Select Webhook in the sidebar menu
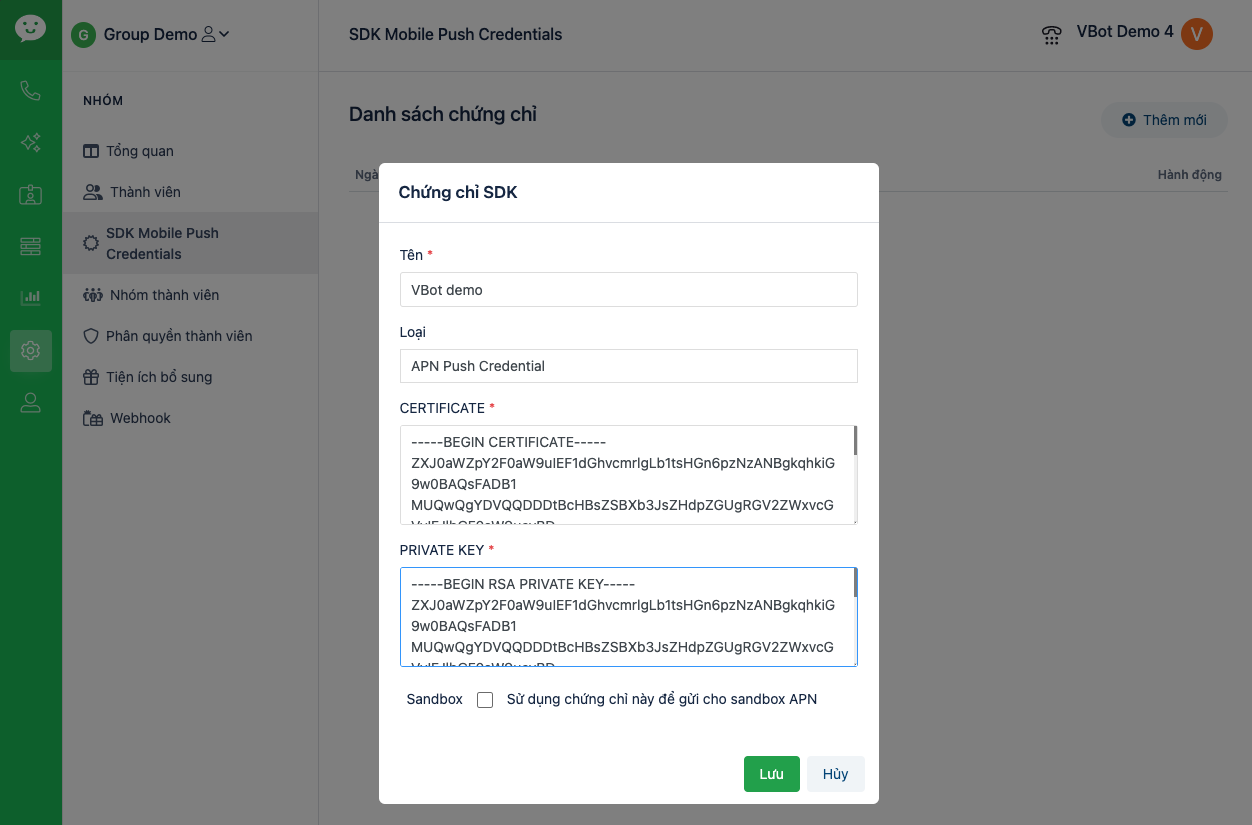The image size is (1252, 825). coord(140,418)
